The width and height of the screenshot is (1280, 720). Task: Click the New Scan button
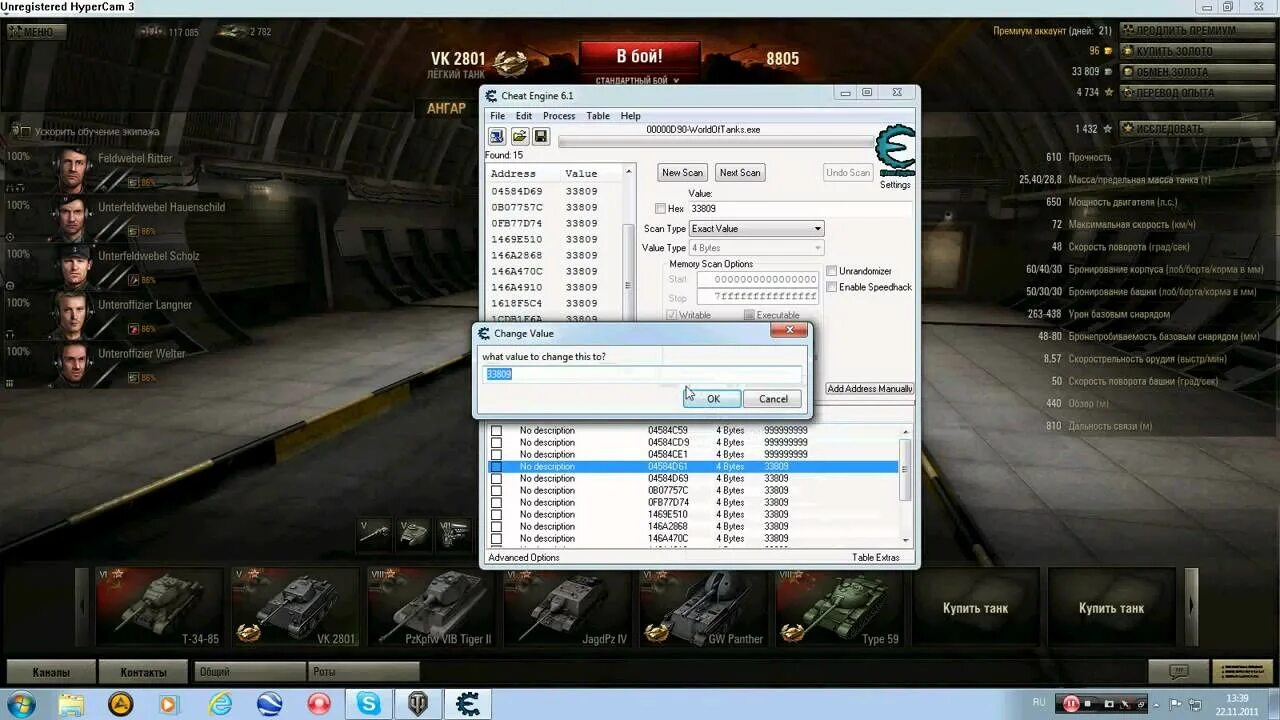(x=683, y=173)
